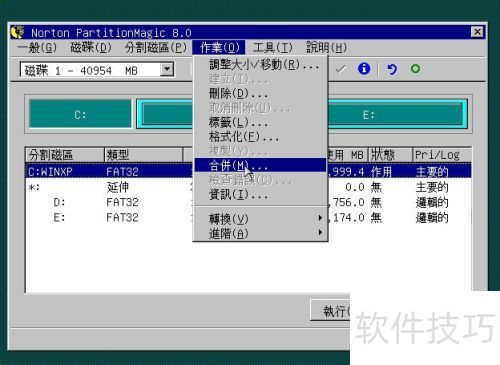Click the PartitionMagic app icon in title bar
Viewport: 500px width, 365px height.
pyautogui.click(x=18, y=33)
